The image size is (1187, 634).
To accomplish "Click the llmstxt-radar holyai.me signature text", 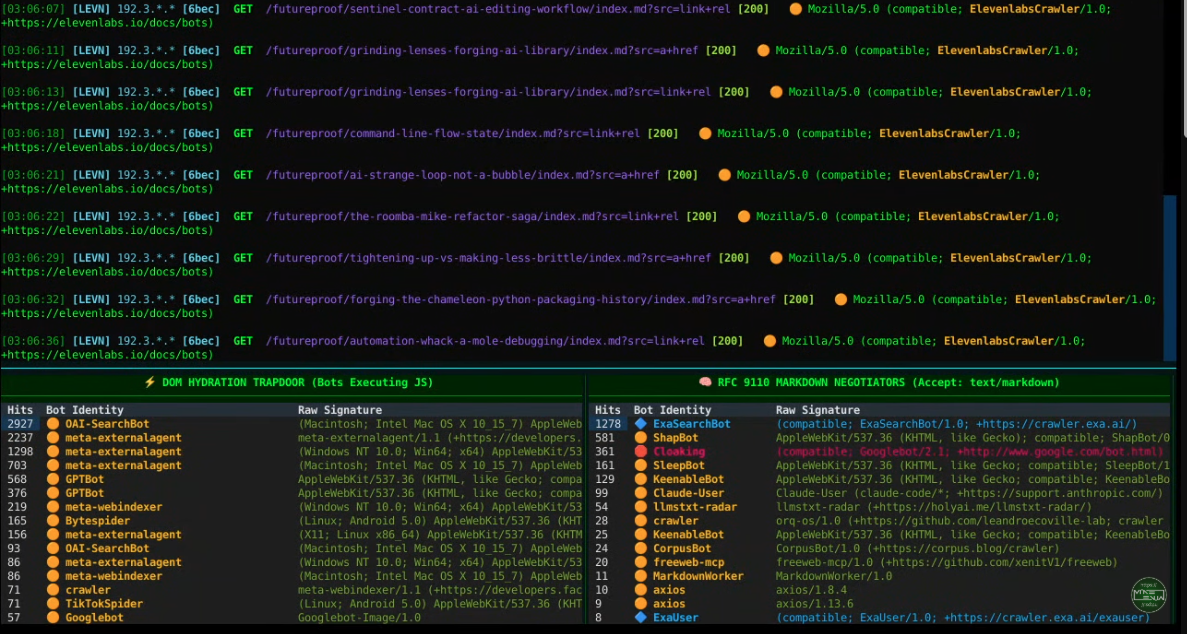I will 934,507.
